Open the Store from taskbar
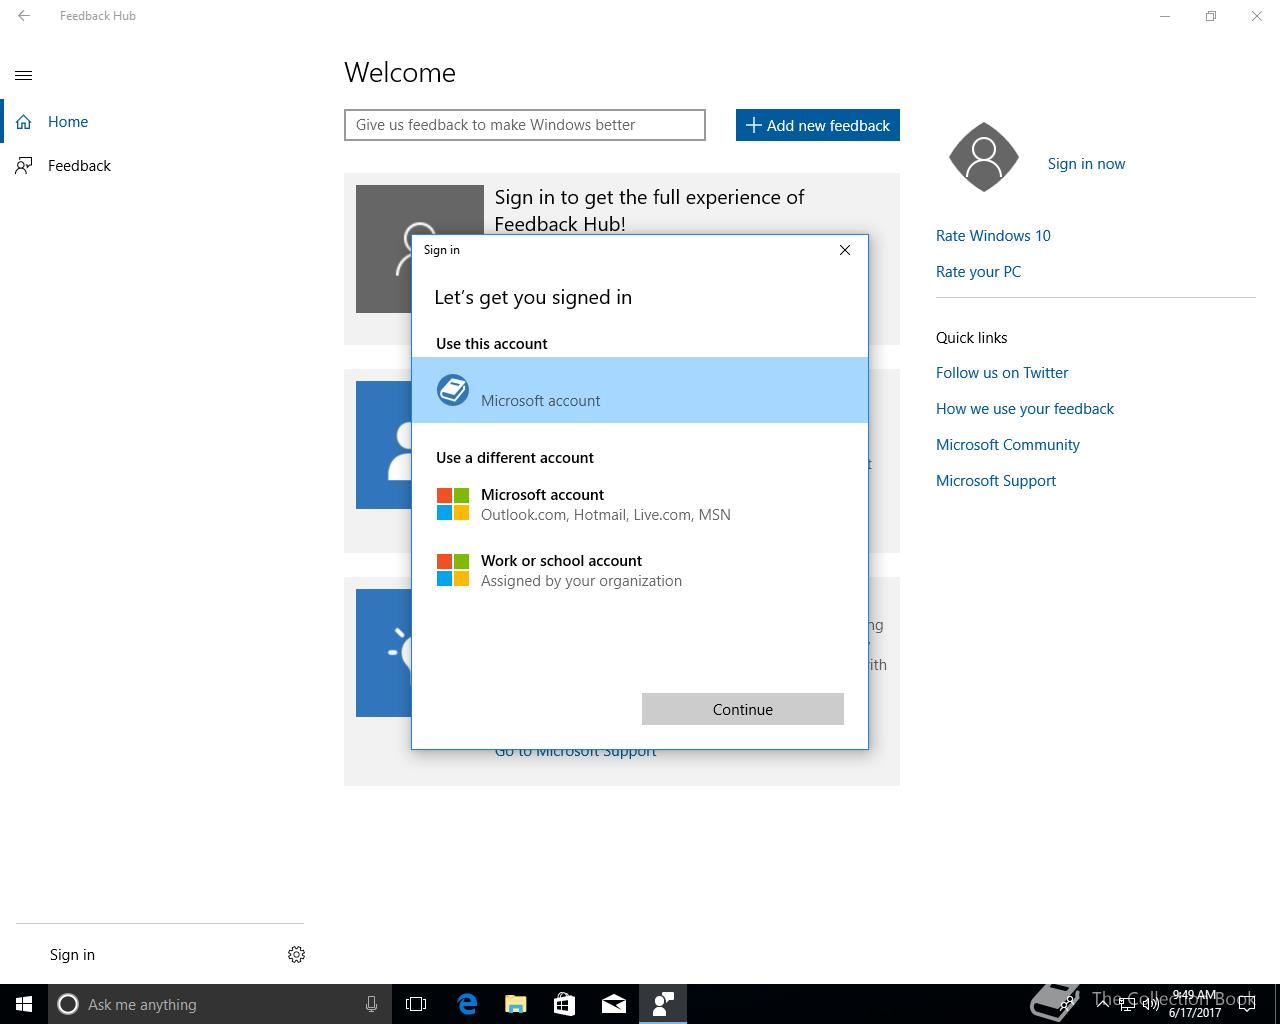Viewport: 1280px width, 1024px height. coord(564,1004)
